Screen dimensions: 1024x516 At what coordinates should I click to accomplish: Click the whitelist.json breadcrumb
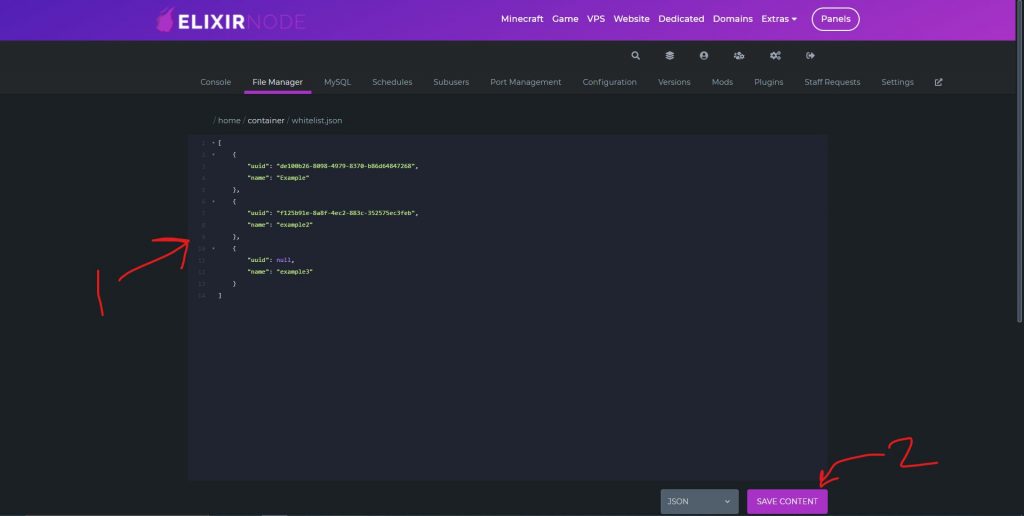tap(317, 121)
